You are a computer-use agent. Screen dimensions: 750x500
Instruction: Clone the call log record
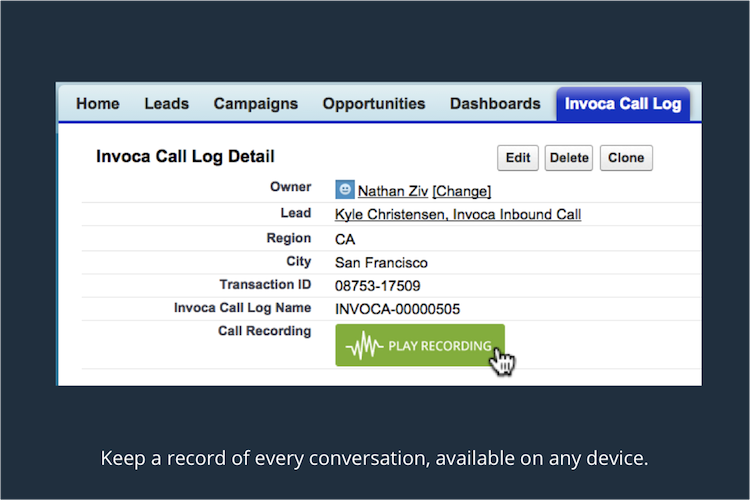click(626, 158)
